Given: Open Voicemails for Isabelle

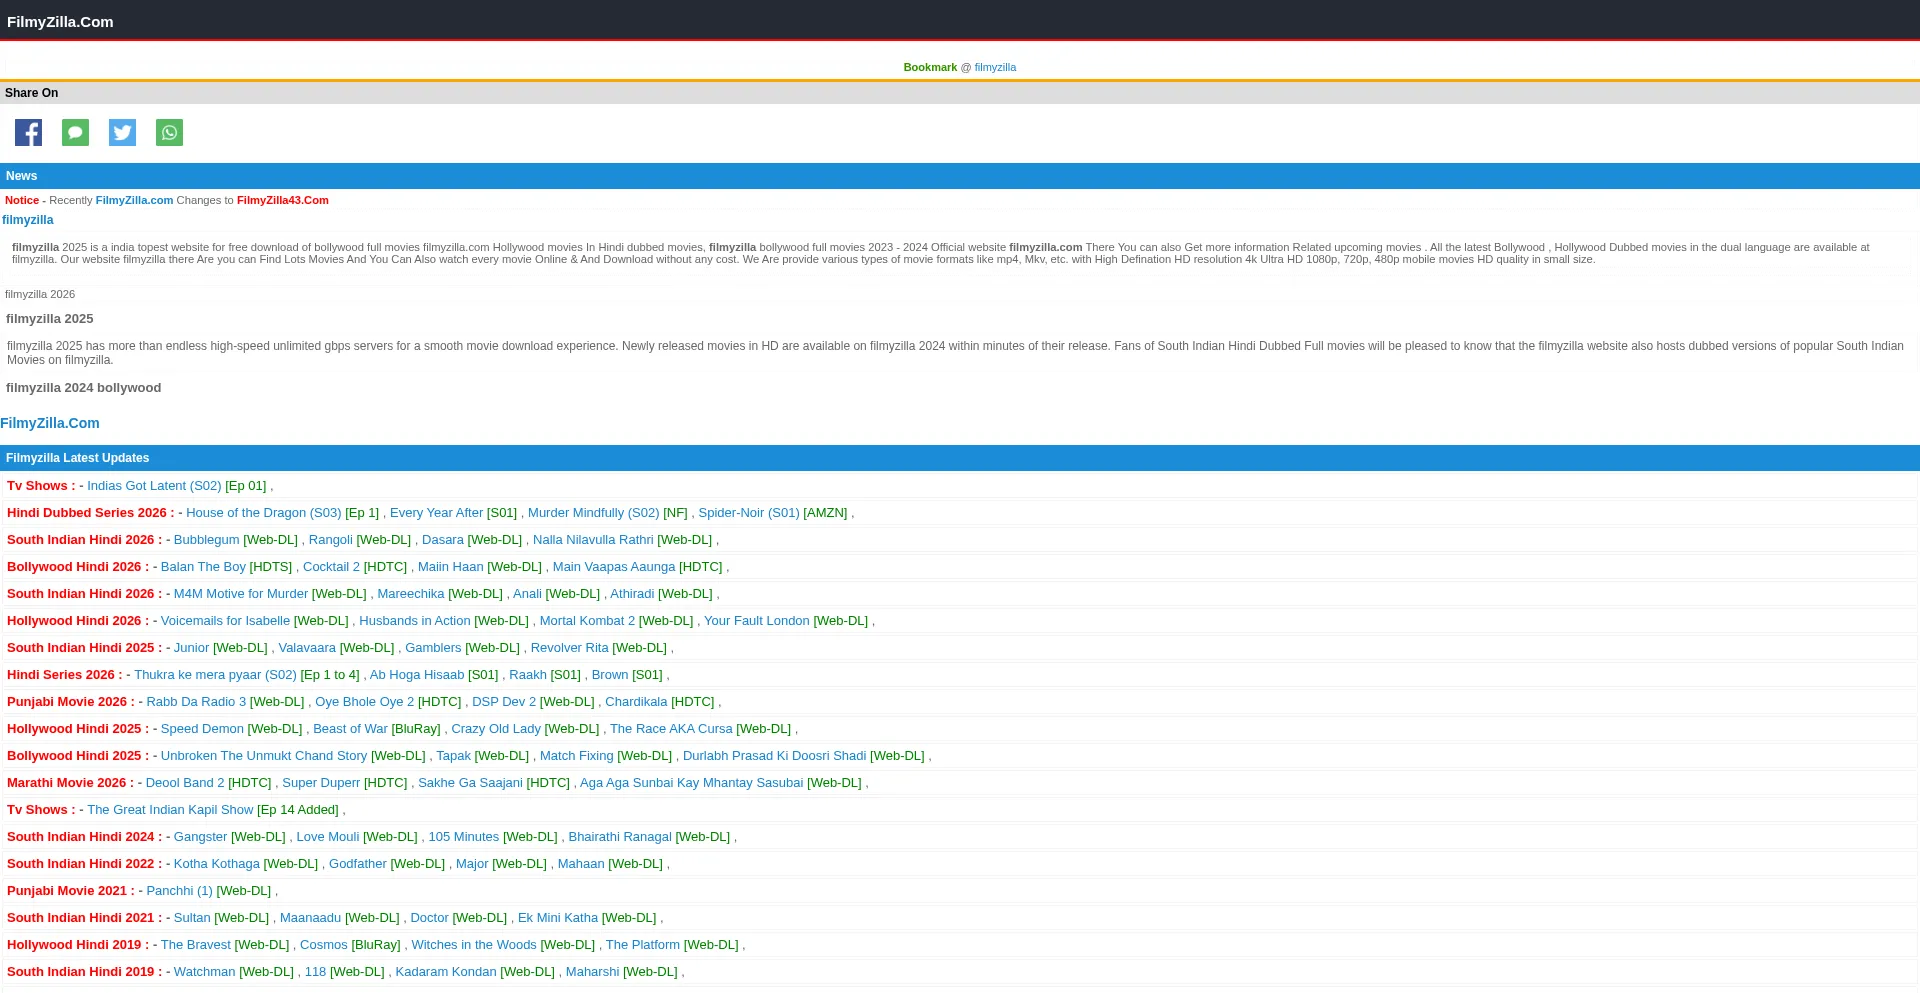Looking at the screenshot, I should [225, 621].
